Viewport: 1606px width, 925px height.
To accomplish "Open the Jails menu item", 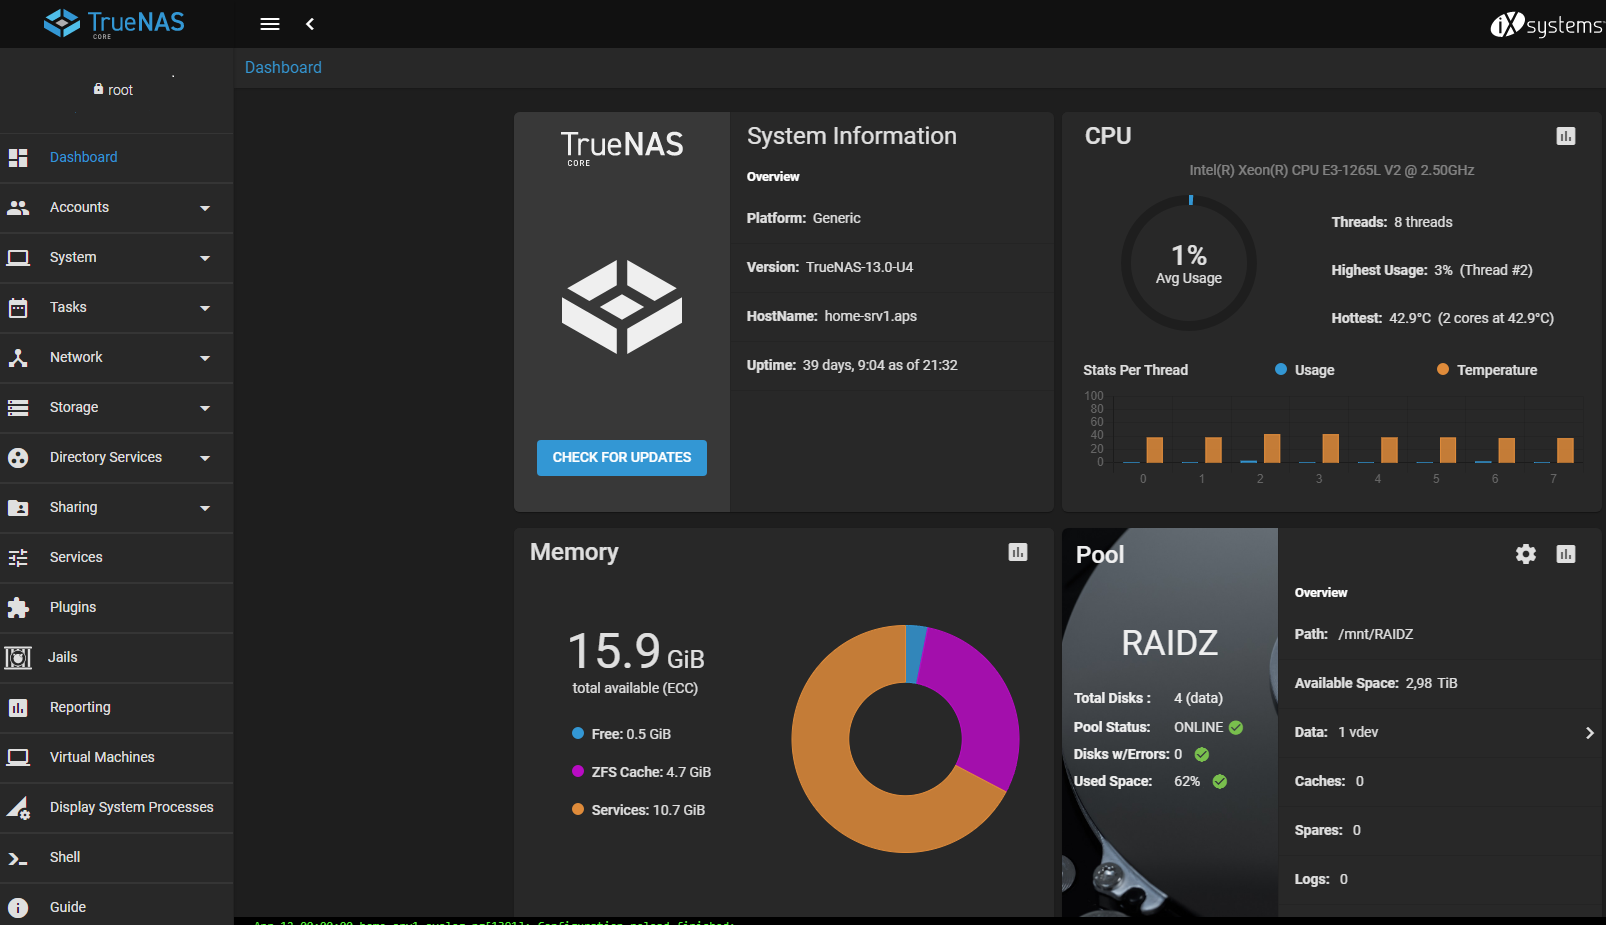I will pyautogui.click(x=117, y=658).
